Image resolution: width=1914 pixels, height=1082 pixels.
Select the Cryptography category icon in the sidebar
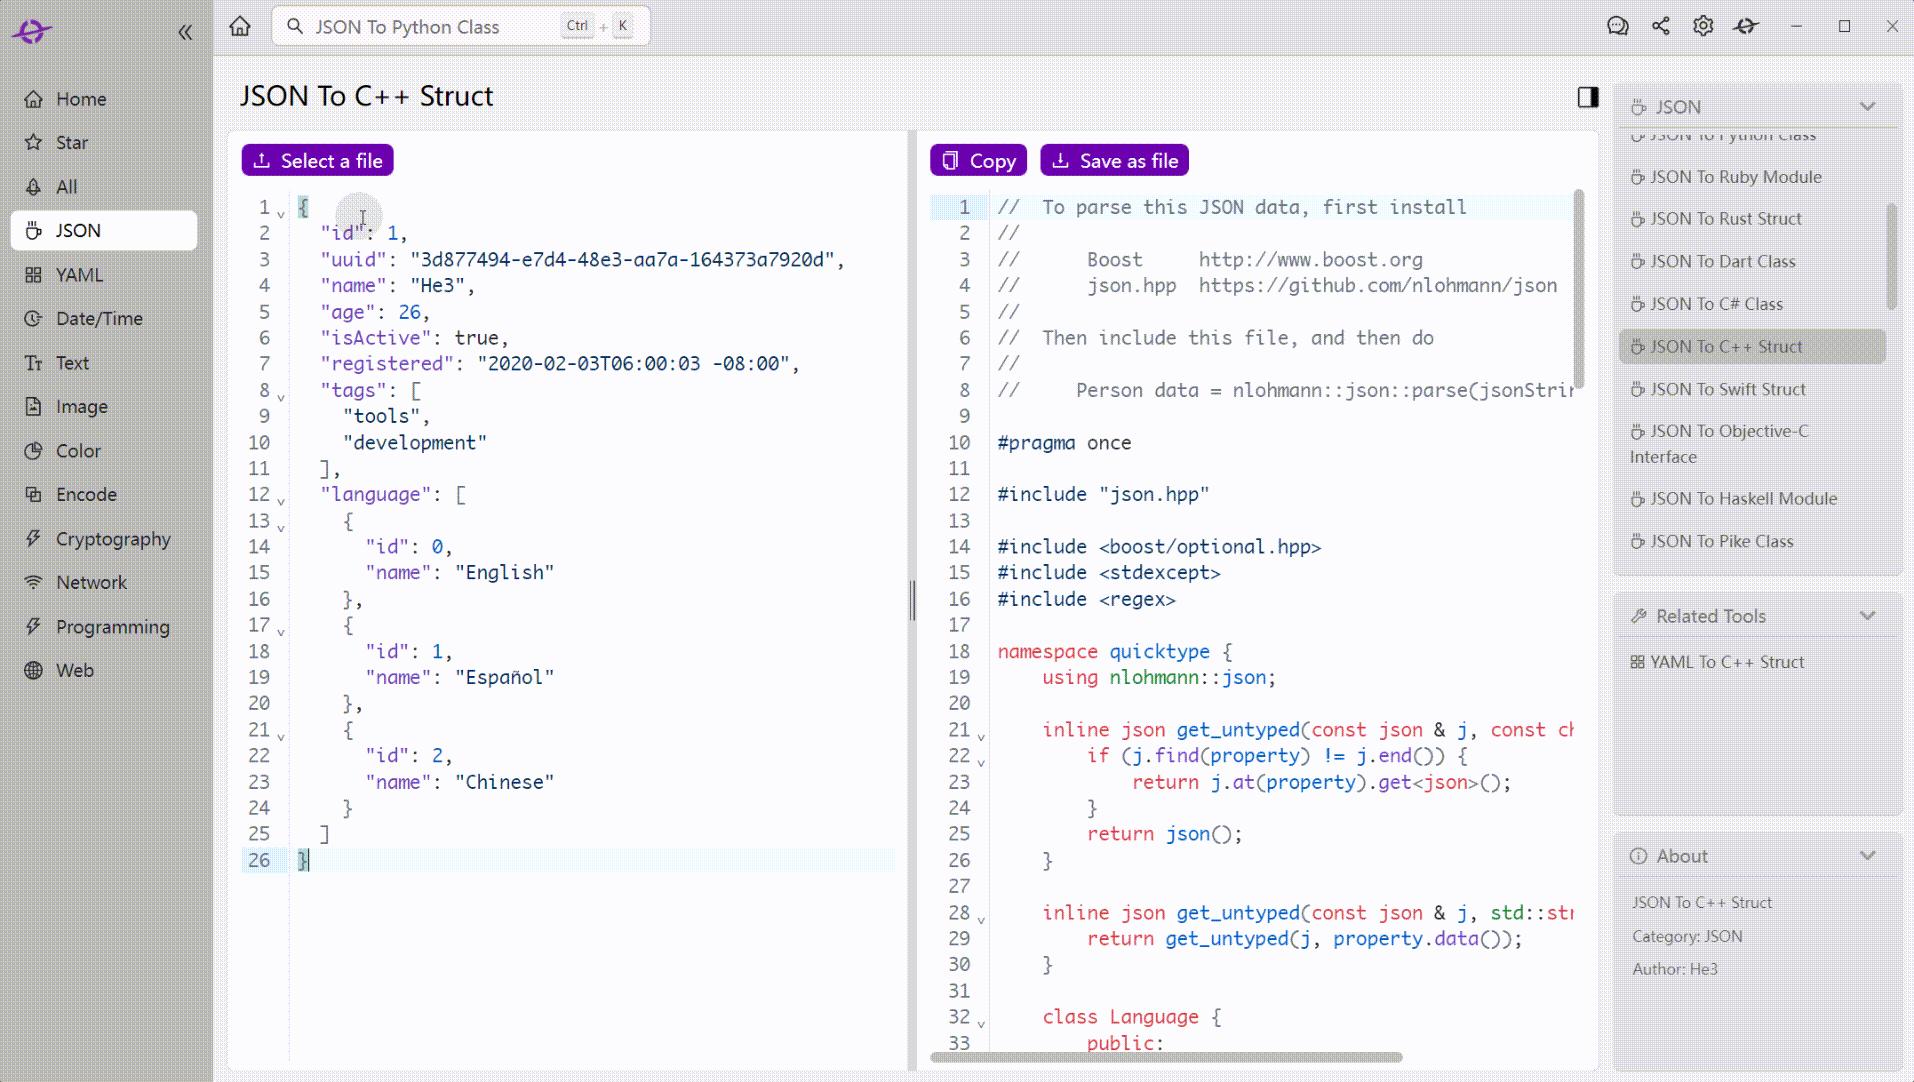(33, 538)
